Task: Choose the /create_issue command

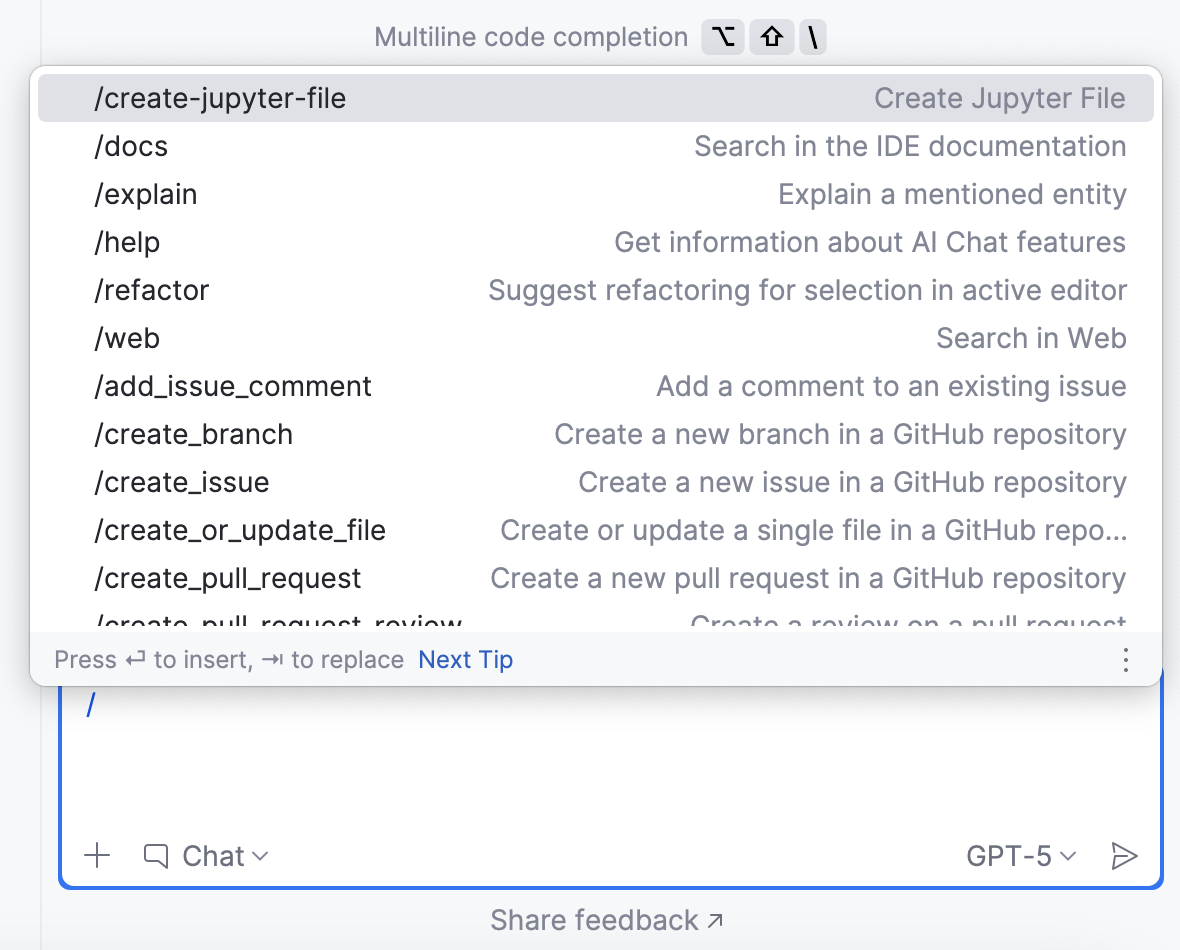Action: tap(182, 482)
